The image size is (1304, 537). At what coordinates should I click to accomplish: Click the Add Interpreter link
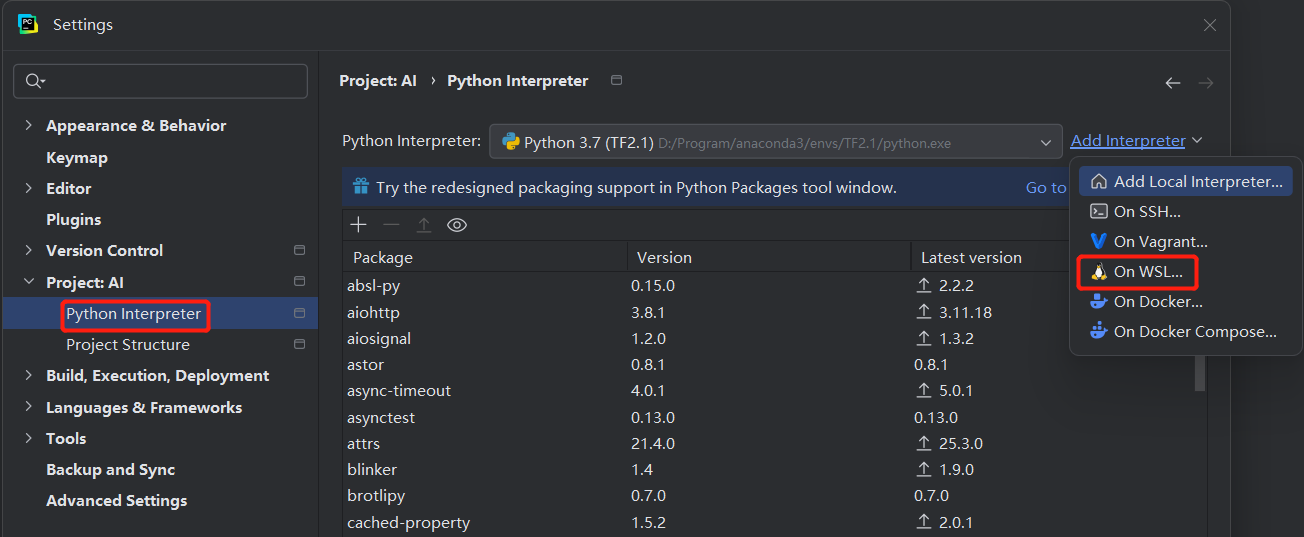pos(1127,141)
